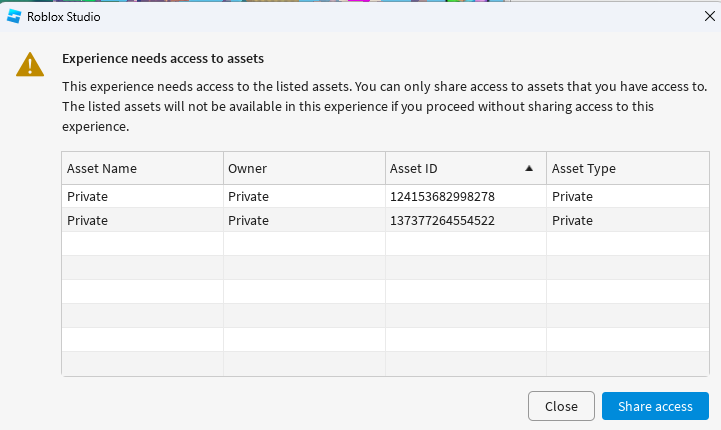721x430 pixels.
Task: Select the first row's Asset Name cell
Action: (x=142, y=197)
